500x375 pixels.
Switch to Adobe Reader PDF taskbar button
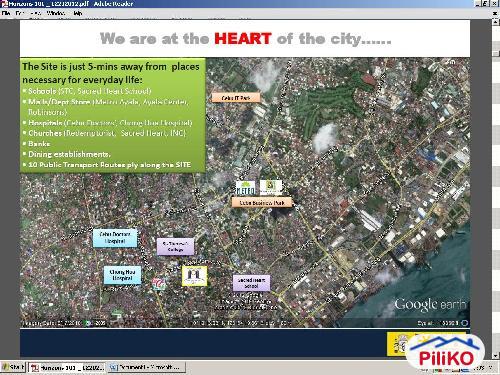67,368
